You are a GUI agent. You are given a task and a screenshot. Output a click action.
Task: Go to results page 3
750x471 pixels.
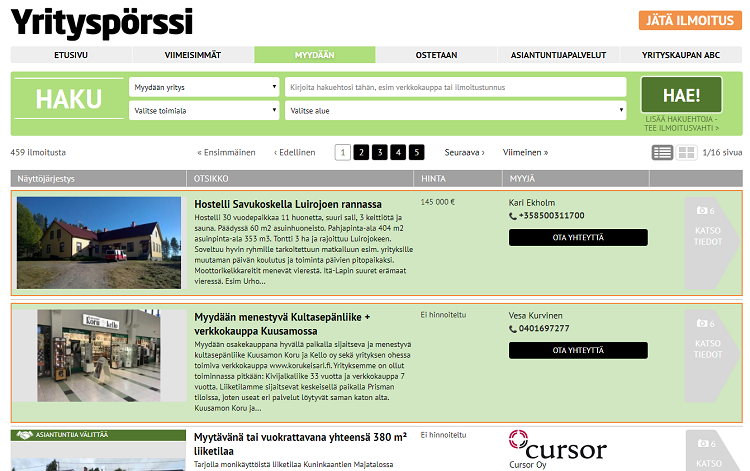point(379,152)
